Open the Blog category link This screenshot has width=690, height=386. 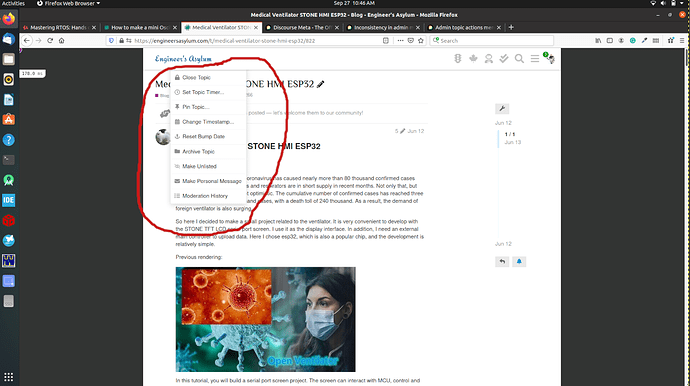click(x=162, y=96)
